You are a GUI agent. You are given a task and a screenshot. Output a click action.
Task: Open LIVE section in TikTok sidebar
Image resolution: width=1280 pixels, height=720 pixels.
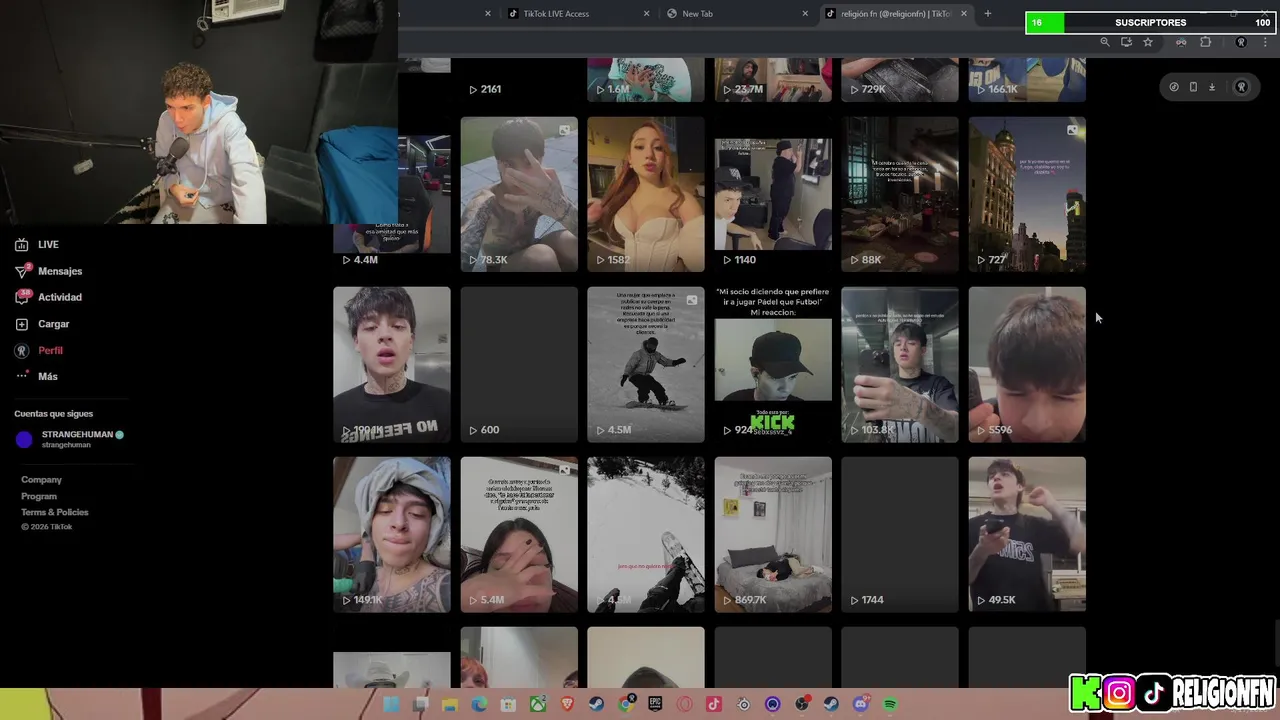coord(37,244)
